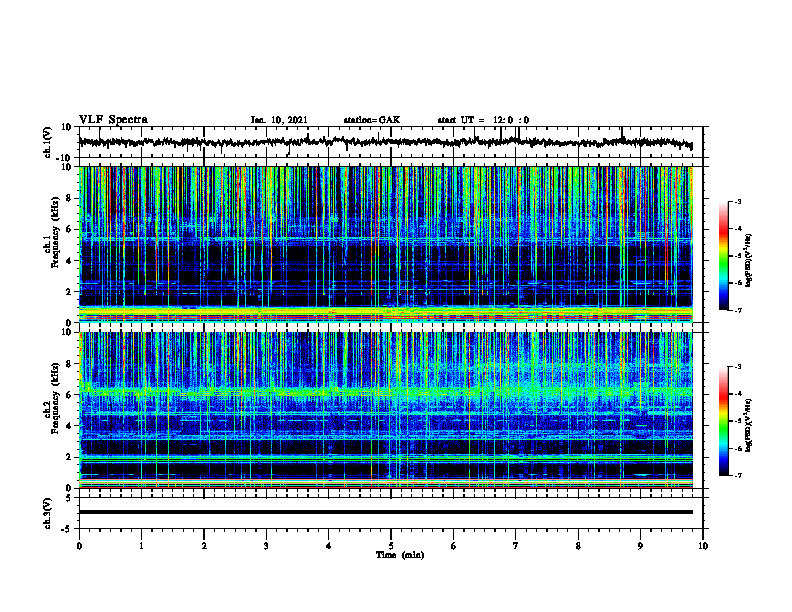
Task: Click the "6" kHz tick on ch.1 frequency axis
Action: (70, 229)
